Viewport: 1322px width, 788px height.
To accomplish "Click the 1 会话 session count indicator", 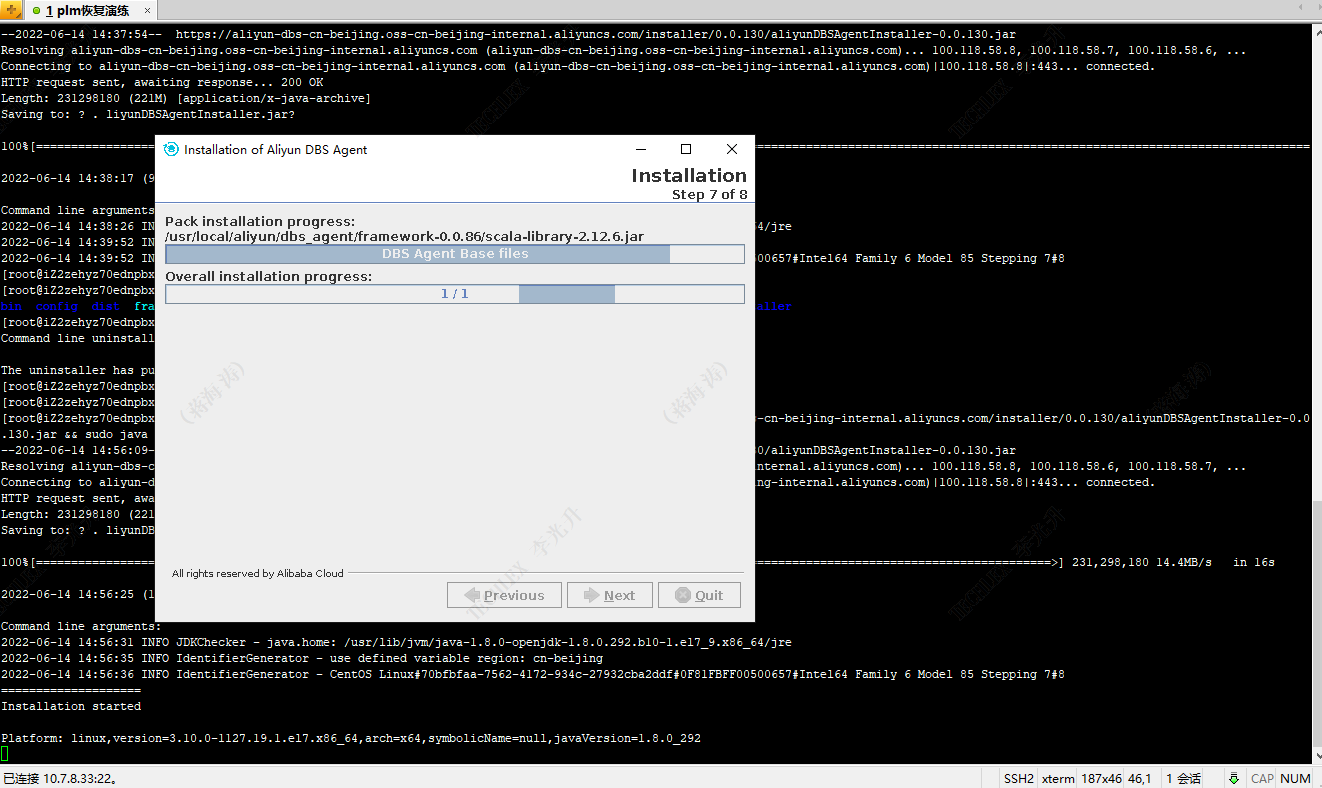I will [x=1183, y=778].
